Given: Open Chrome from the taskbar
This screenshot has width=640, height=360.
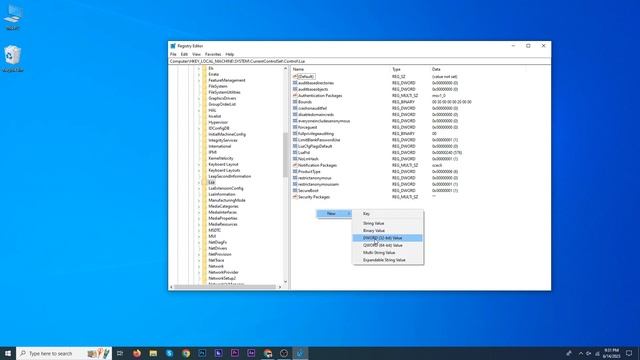Looking at the screenshot, I should 186,353.
